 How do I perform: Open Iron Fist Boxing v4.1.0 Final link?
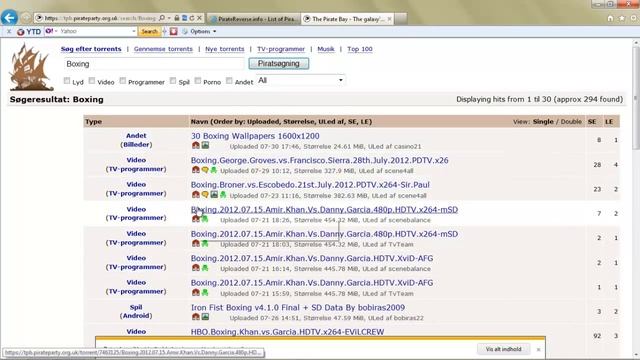coord(298,307)
